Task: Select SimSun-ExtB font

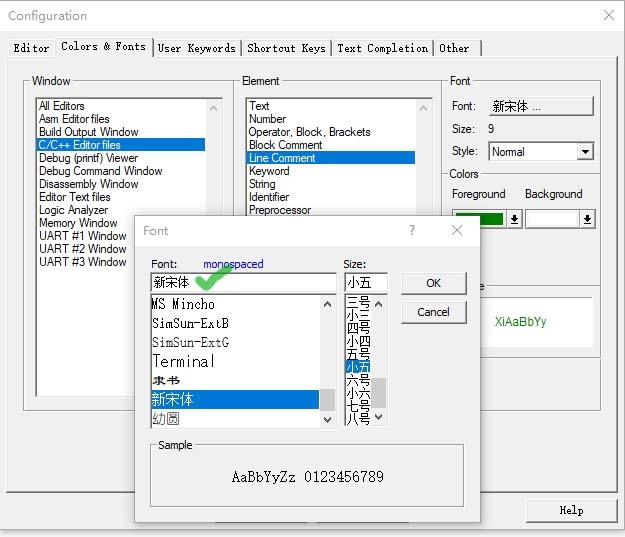Action: [x=235, y=323]
